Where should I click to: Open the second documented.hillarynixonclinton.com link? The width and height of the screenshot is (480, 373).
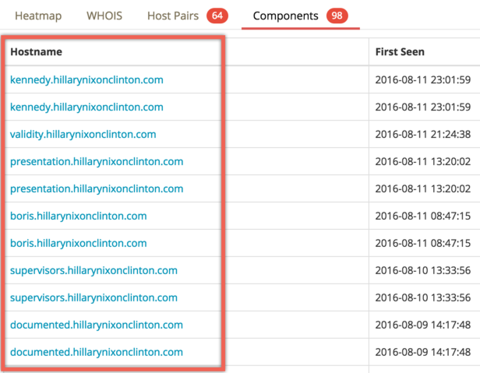[x=97, y=352]
